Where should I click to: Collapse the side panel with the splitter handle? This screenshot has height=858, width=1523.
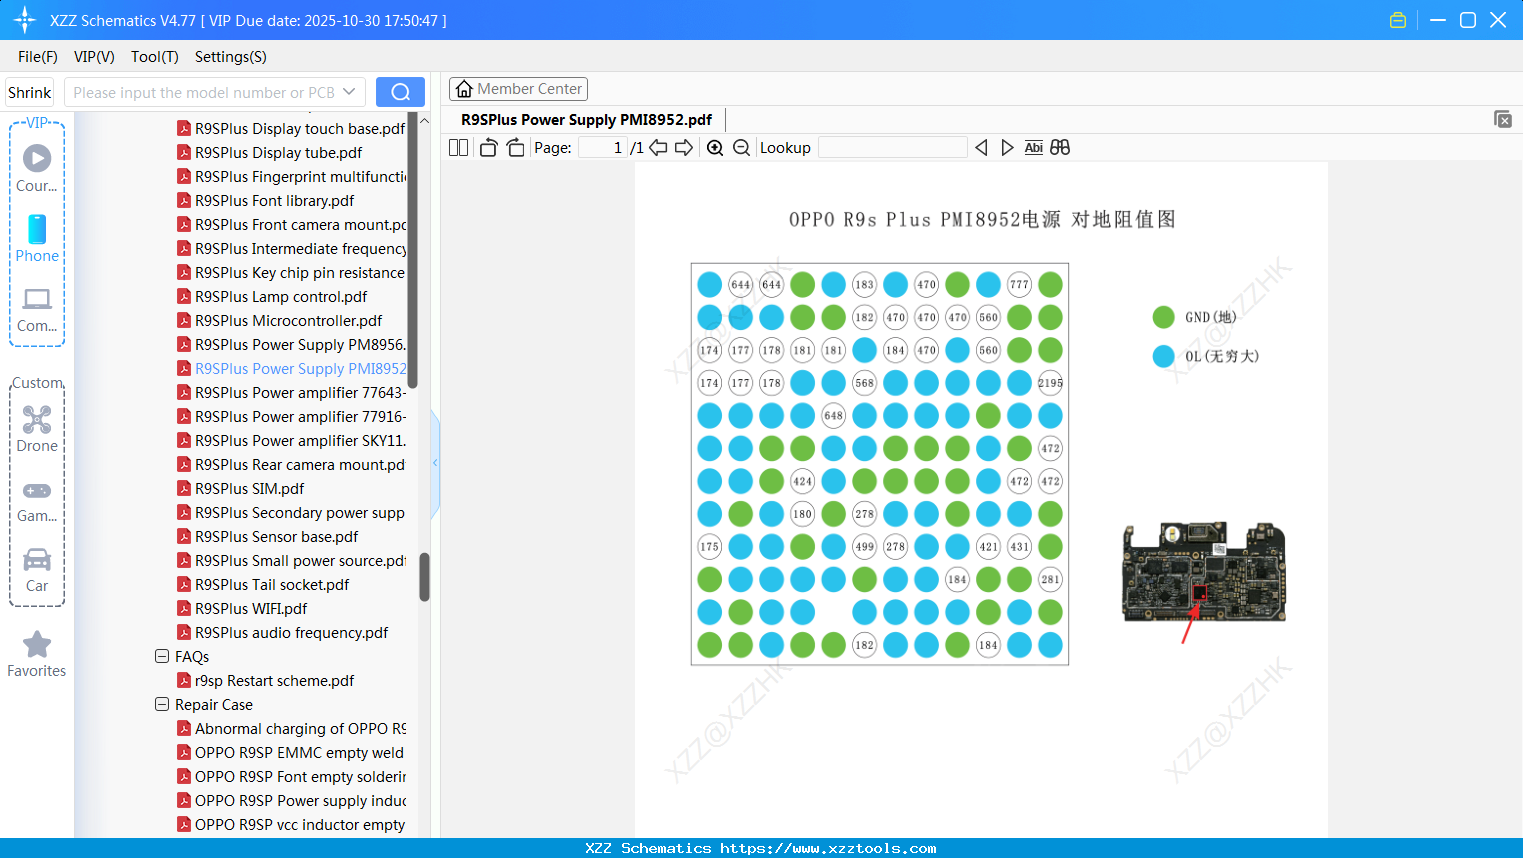click(x=435, y=462)
